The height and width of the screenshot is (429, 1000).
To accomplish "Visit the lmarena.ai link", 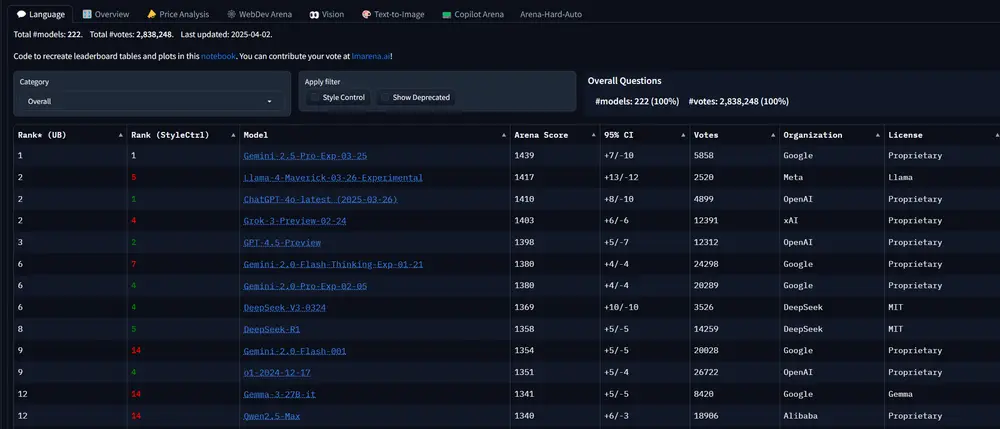I will 371,56.
